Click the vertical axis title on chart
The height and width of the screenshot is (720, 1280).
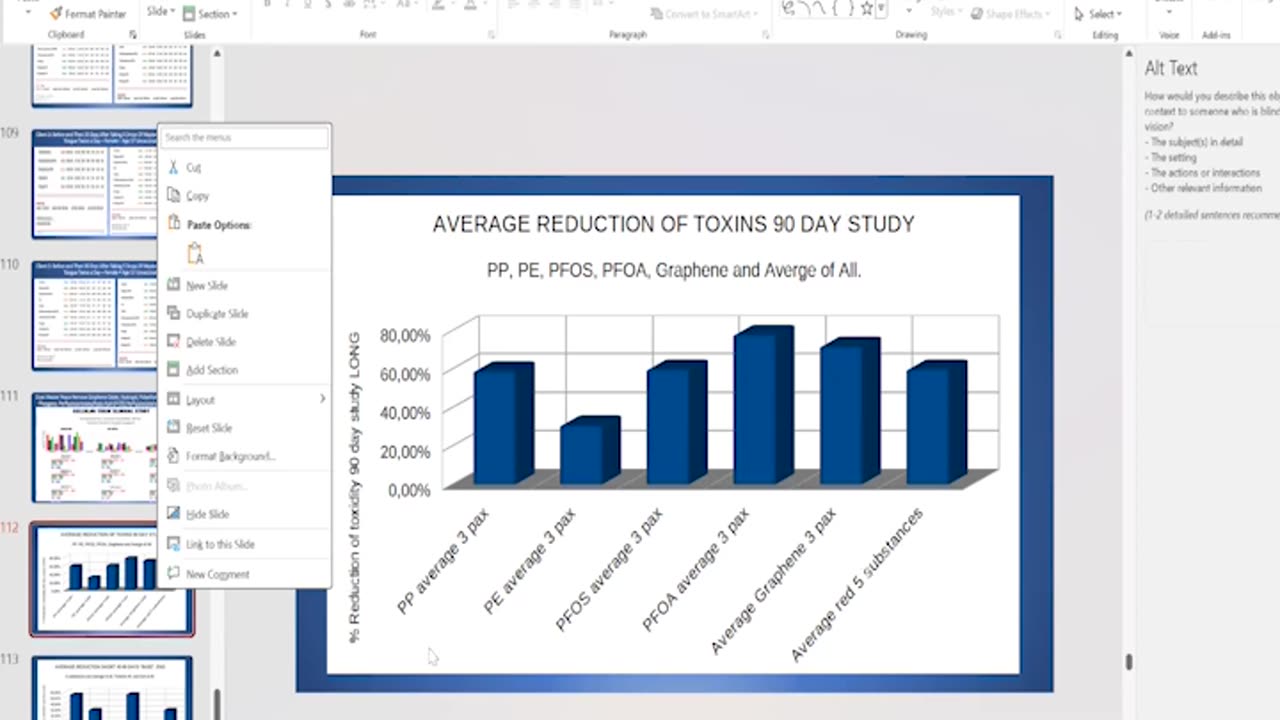pyautogui.click(x=354, y=488)
